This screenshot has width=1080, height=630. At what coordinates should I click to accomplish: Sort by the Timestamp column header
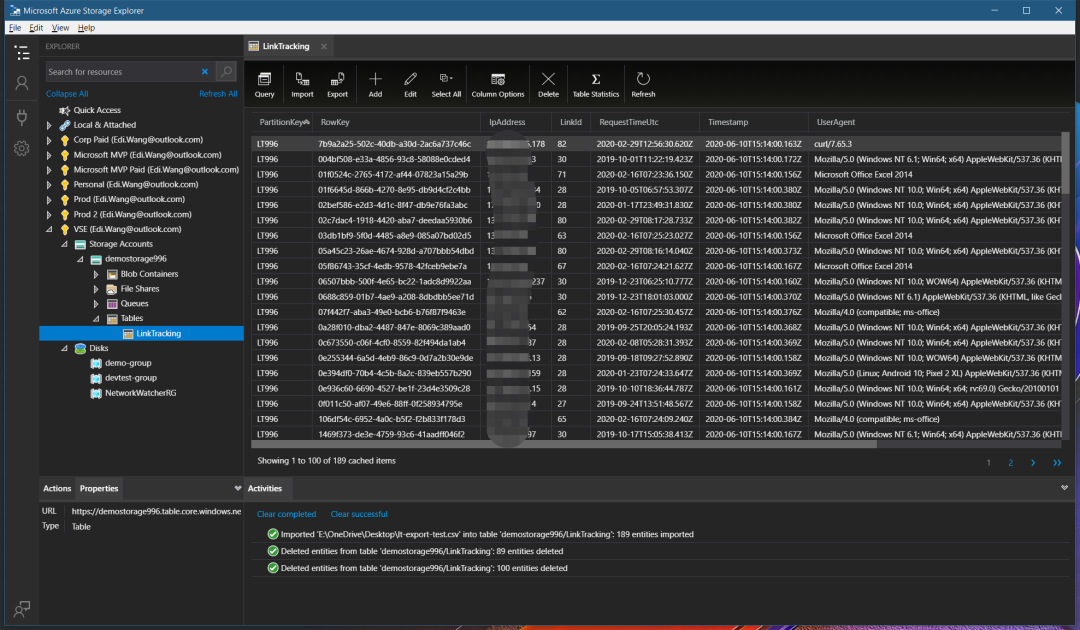click(728, 121)
